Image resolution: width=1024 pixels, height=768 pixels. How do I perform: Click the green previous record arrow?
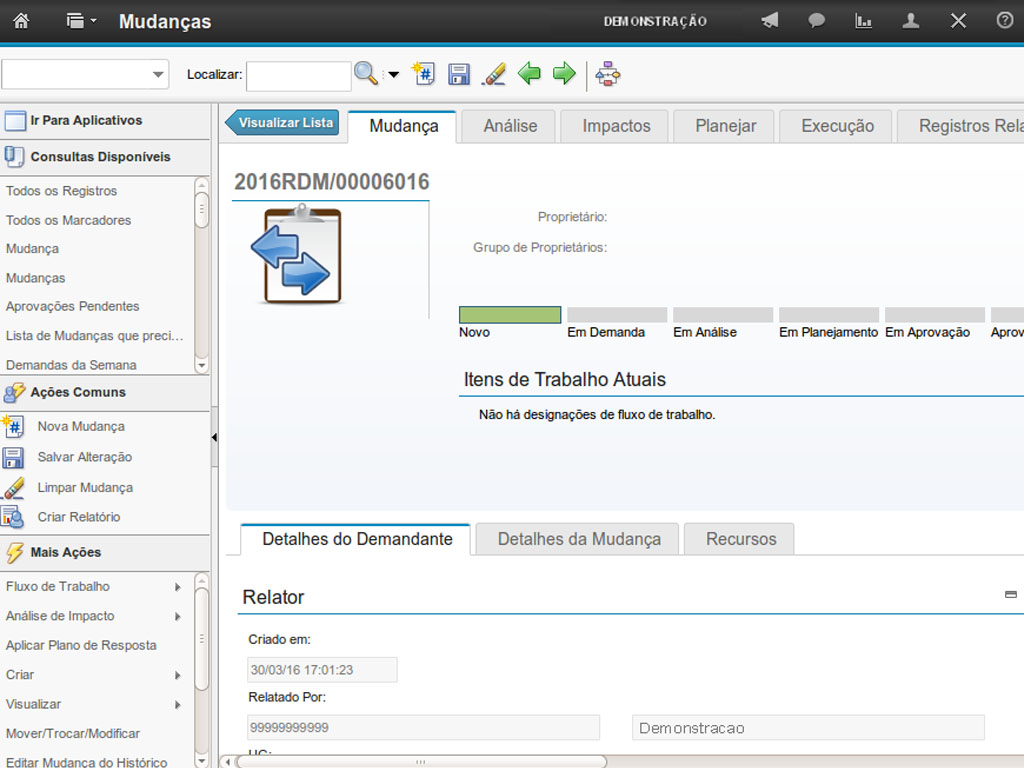click(x=529, y=74)
